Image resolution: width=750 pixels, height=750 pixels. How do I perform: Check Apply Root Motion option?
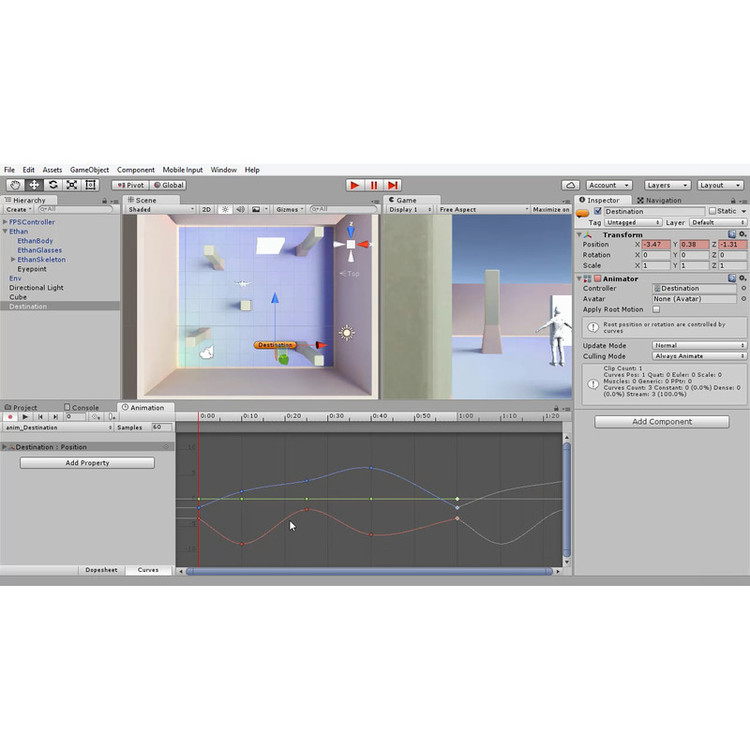[657, 310]
